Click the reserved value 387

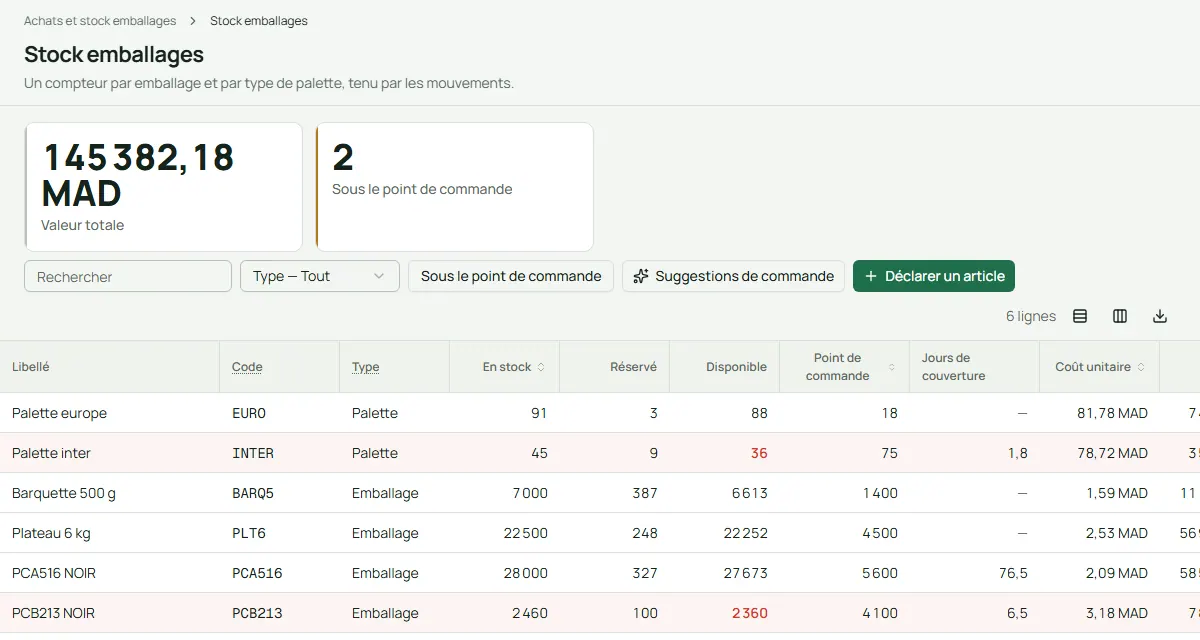tap(645, 493)
